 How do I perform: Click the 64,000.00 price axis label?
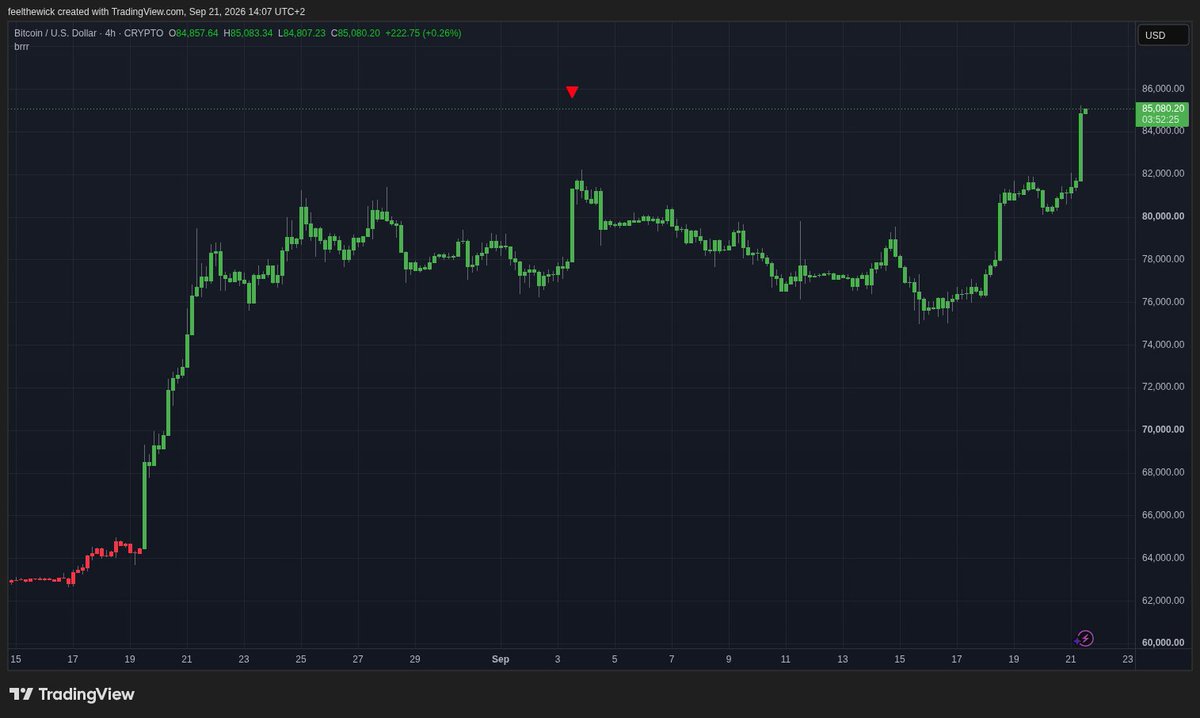tap(1163, 557)
